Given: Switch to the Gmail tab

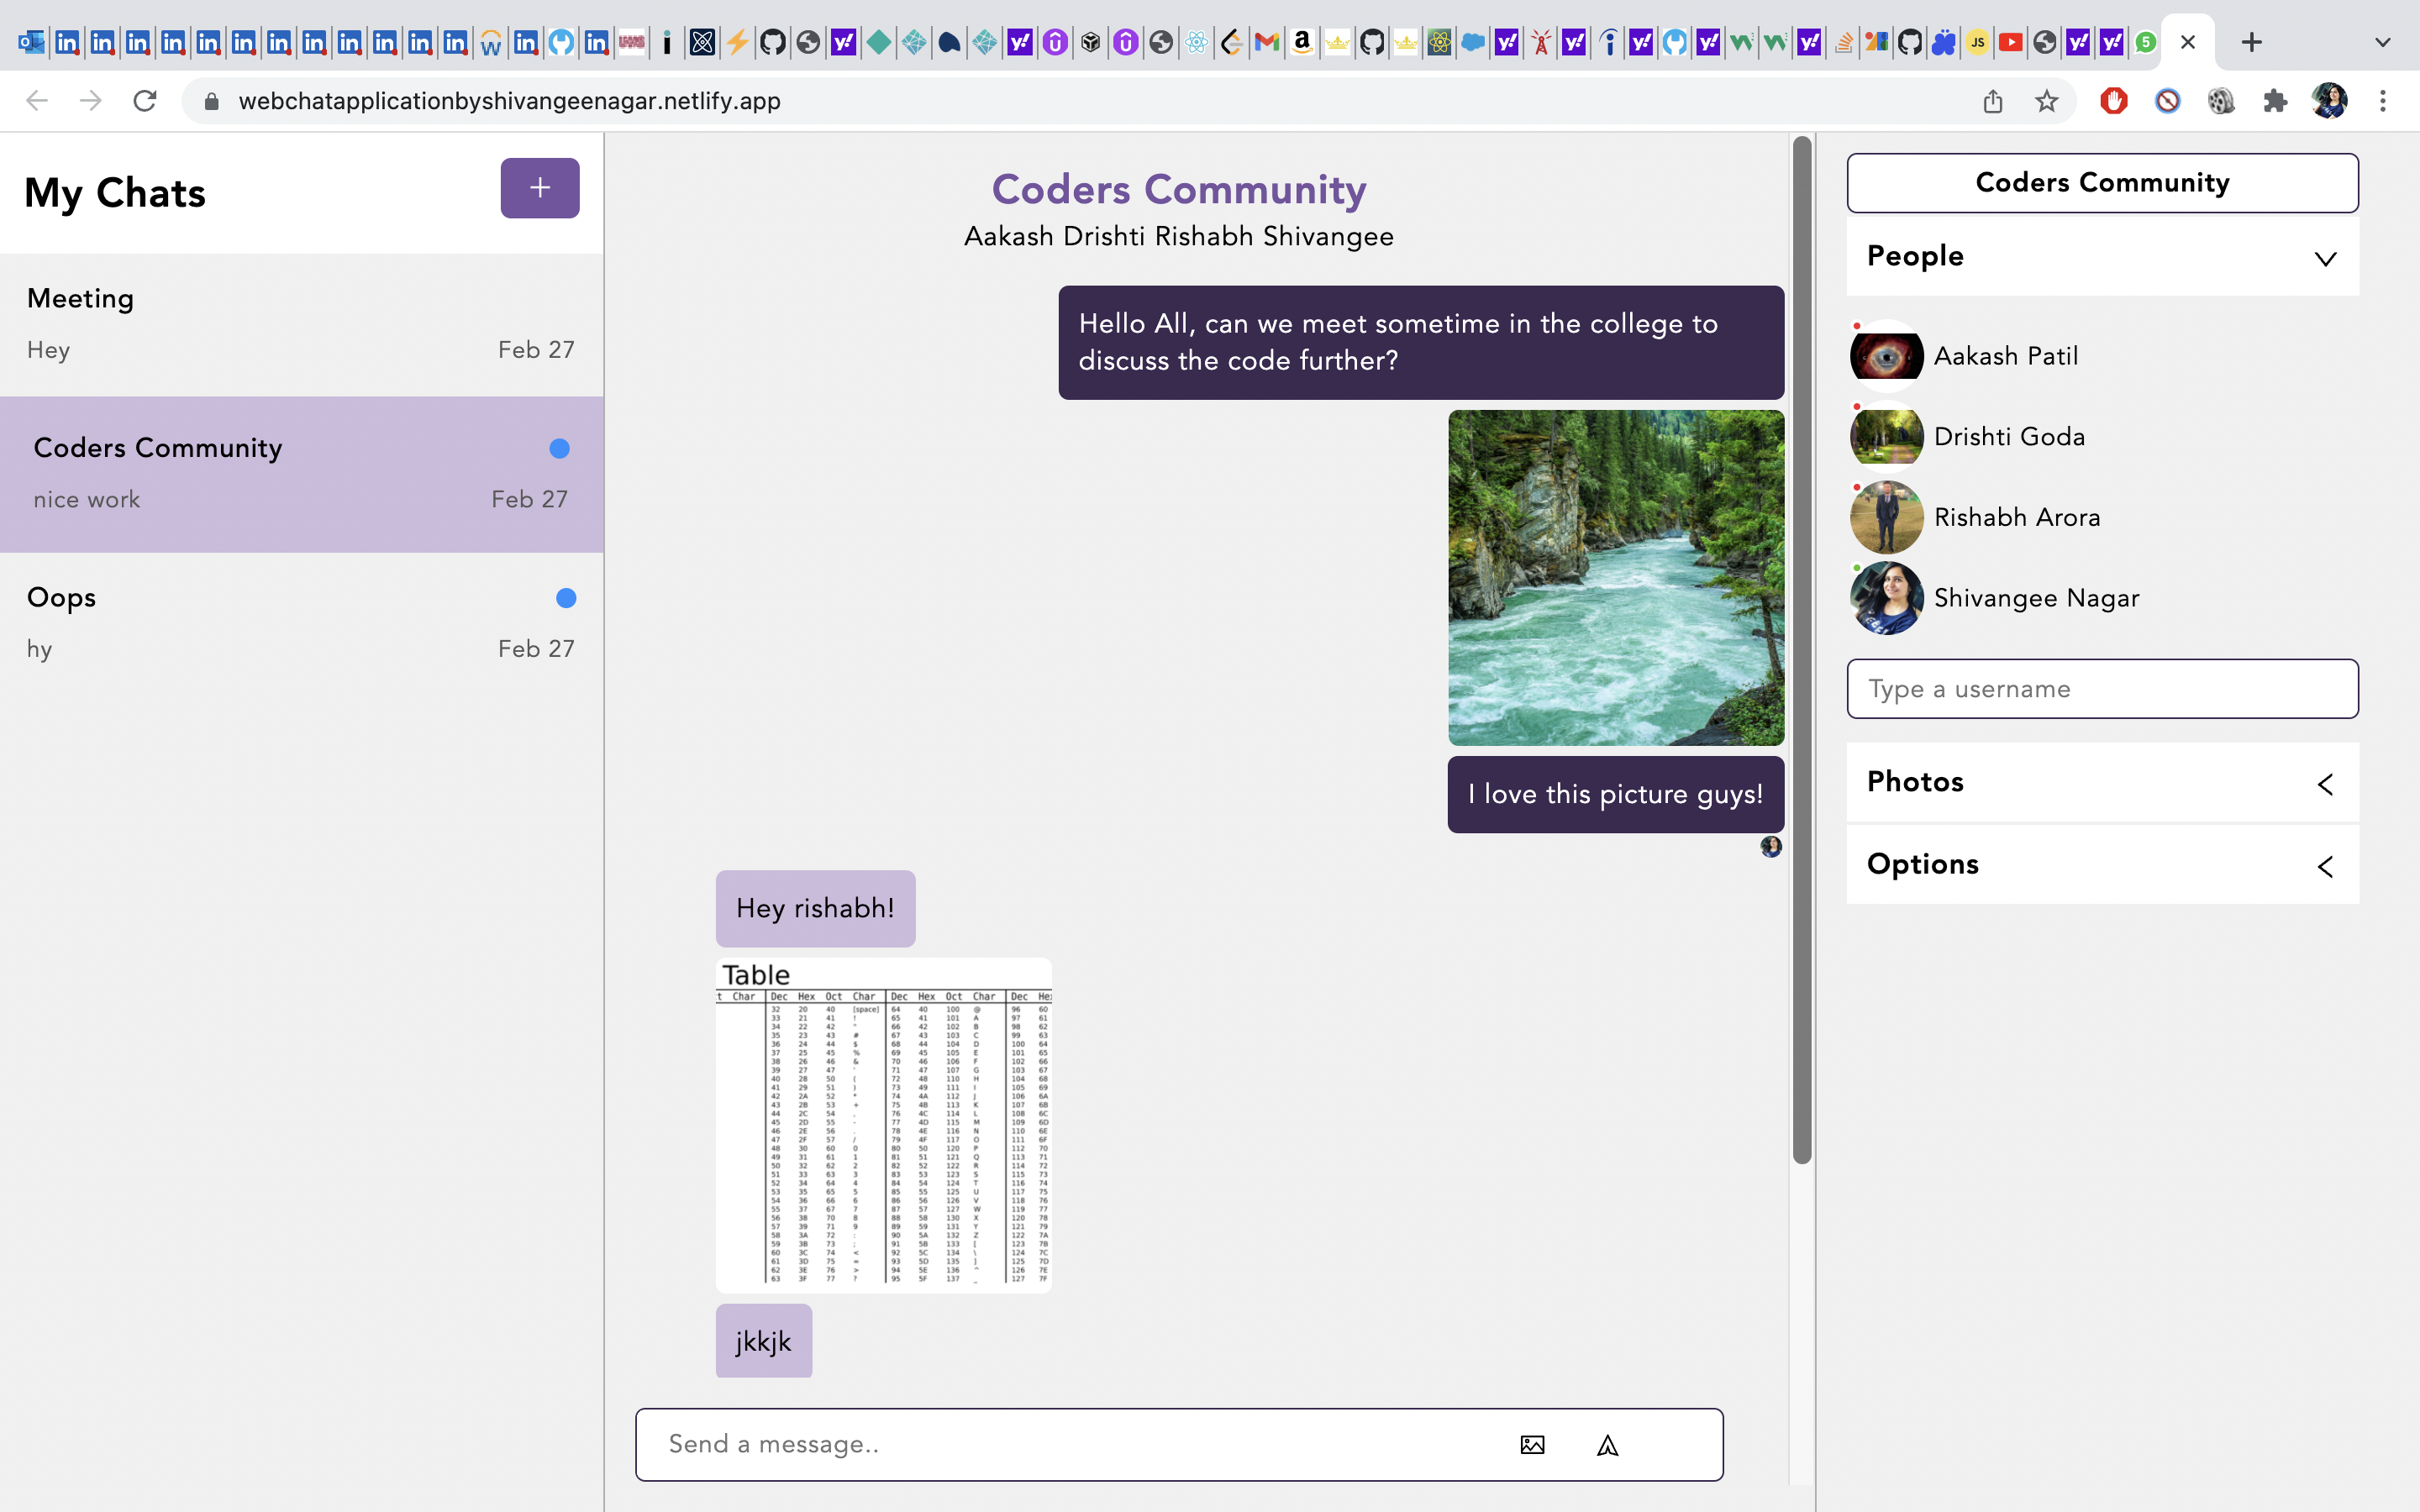Looking at the screenshot, I should [1266, 42].
